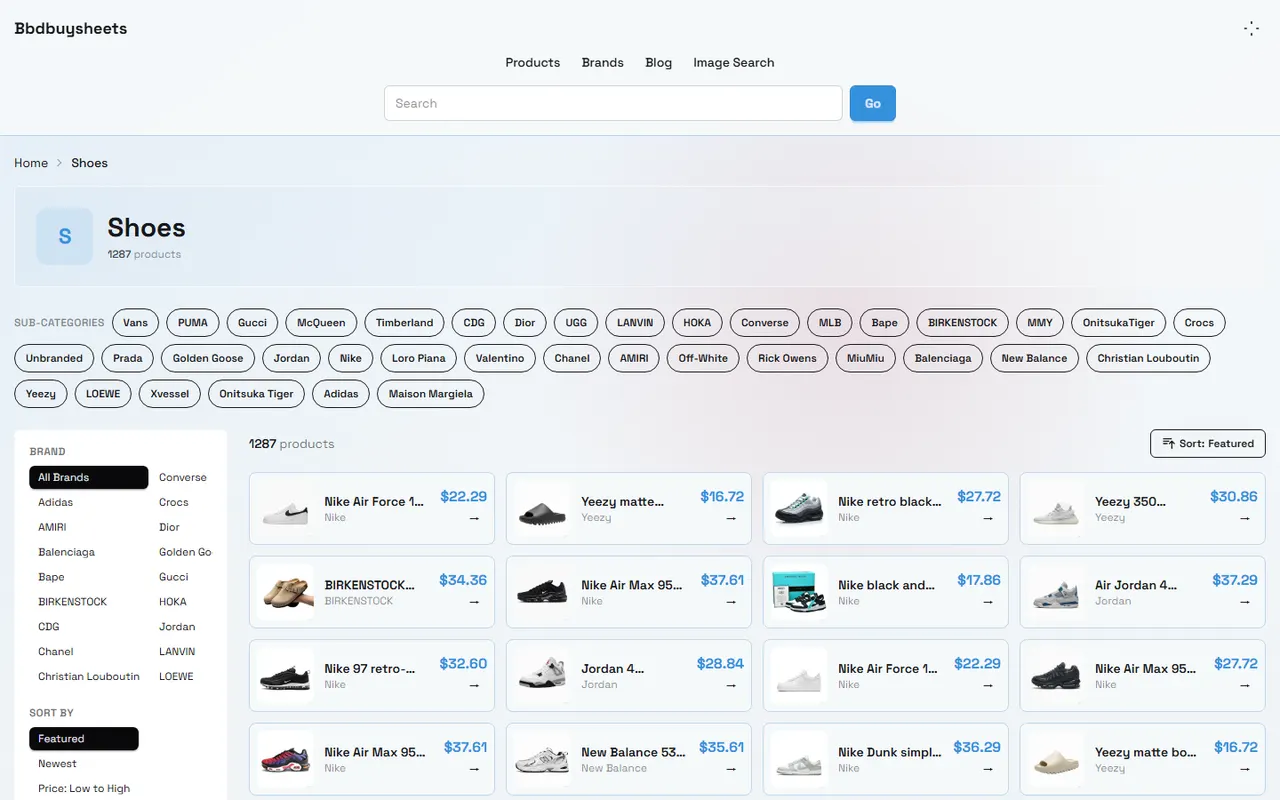Open Jordan 4 product thumbnail $28.84
Viewport: 1280px width, 800px height.
point(543,676)
